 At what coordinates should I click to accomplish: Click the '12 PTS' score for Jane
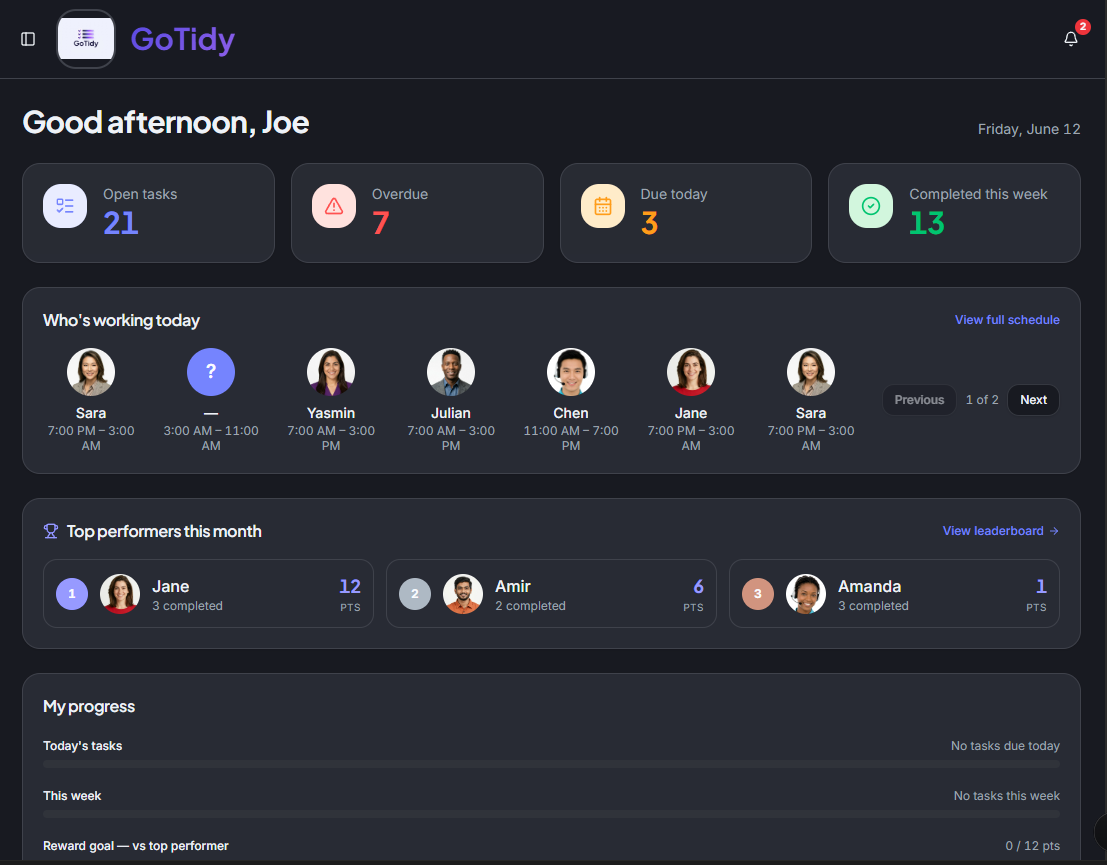pos(350,595)
